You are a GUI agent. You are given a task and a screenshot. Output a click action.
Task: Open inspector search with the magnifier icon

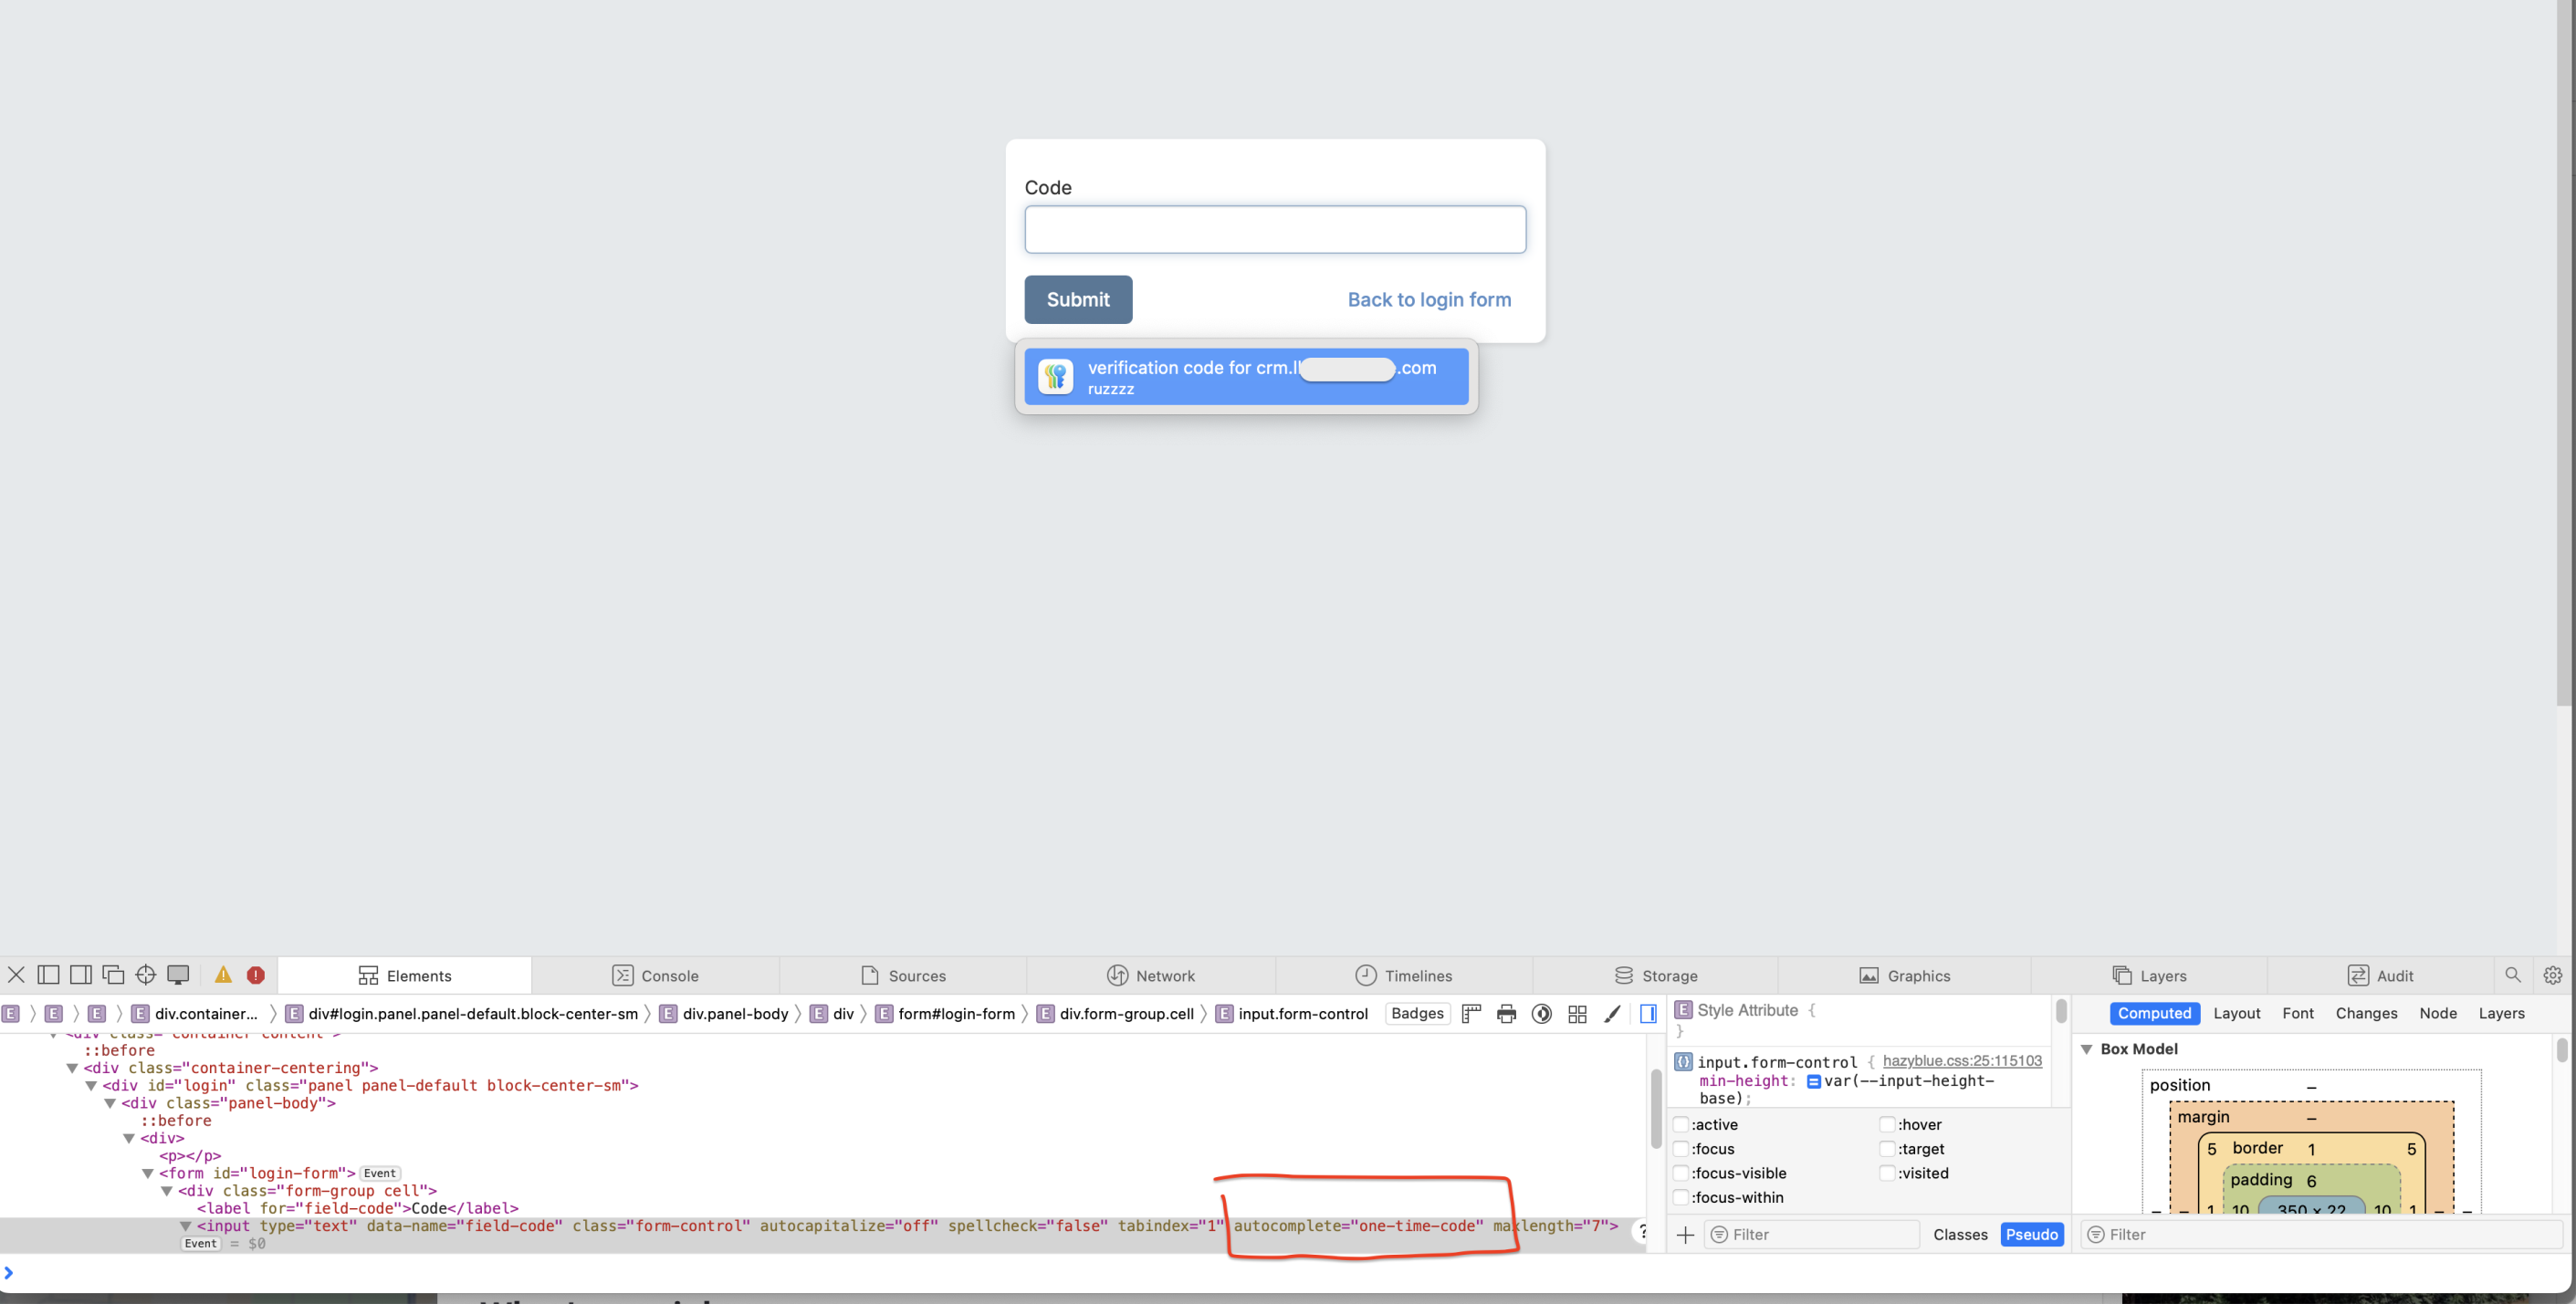[x=2513, y=975]
